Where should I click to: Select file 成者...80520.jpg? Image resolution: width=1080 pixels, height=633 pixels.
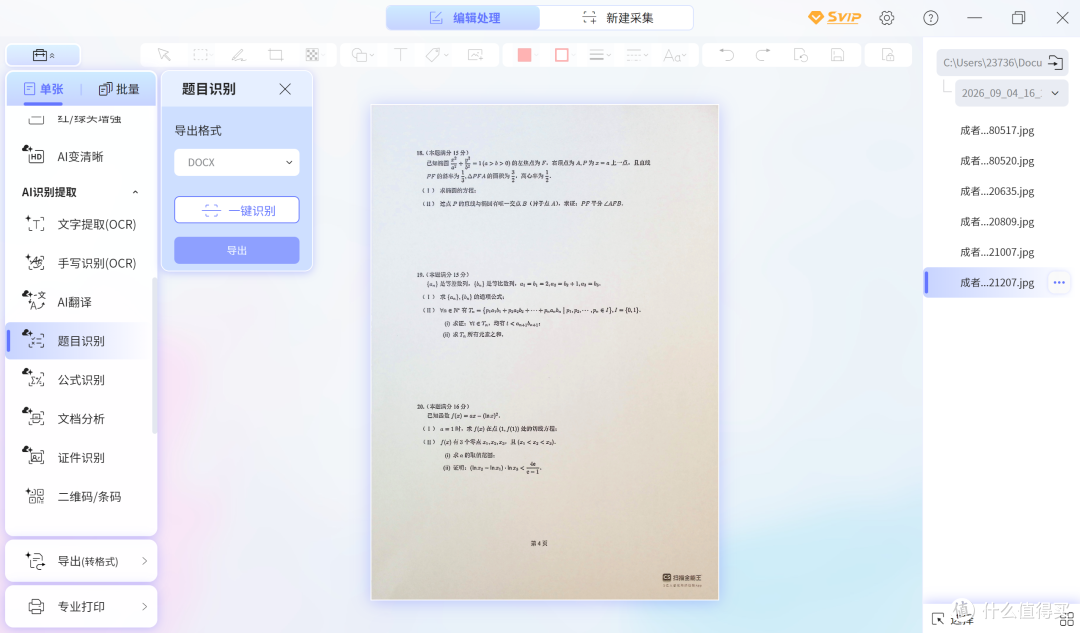click(997, 160)
